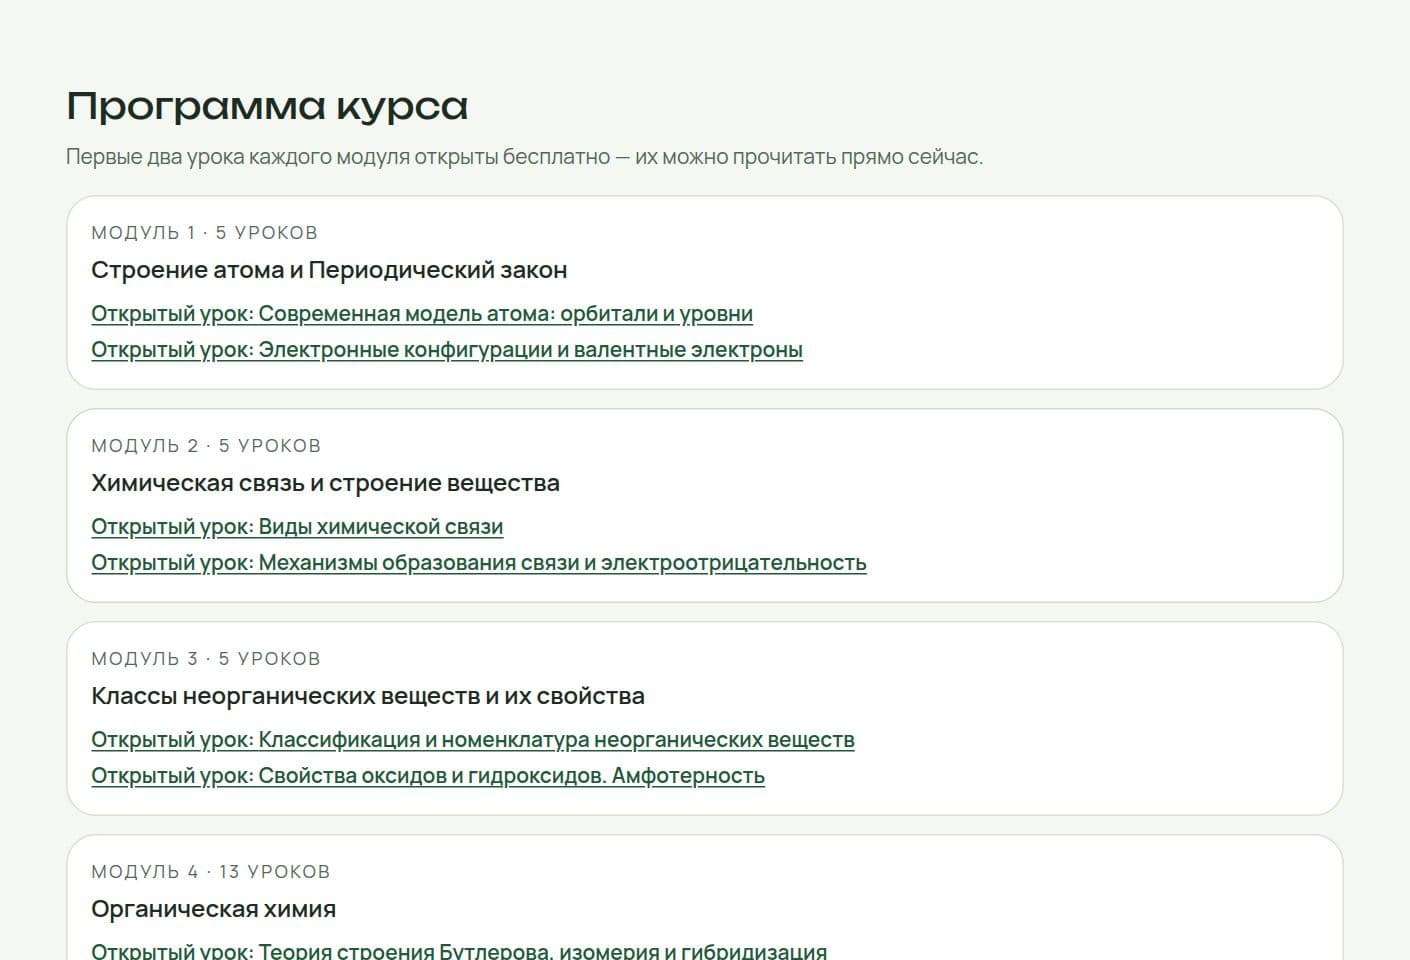Open lesson on modern atom model orbitals

[422, 314]
